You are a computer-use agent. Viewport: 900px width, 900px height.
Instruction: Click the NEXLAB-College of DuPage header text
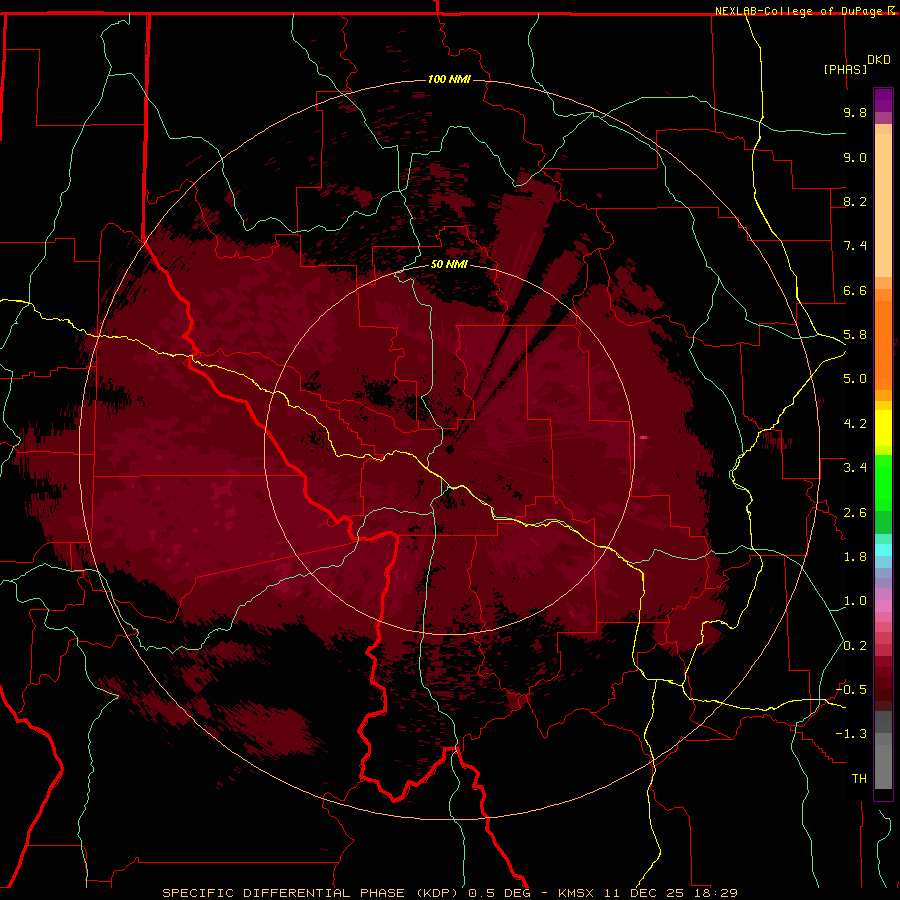pyautogui.click(x=801, y=11)
